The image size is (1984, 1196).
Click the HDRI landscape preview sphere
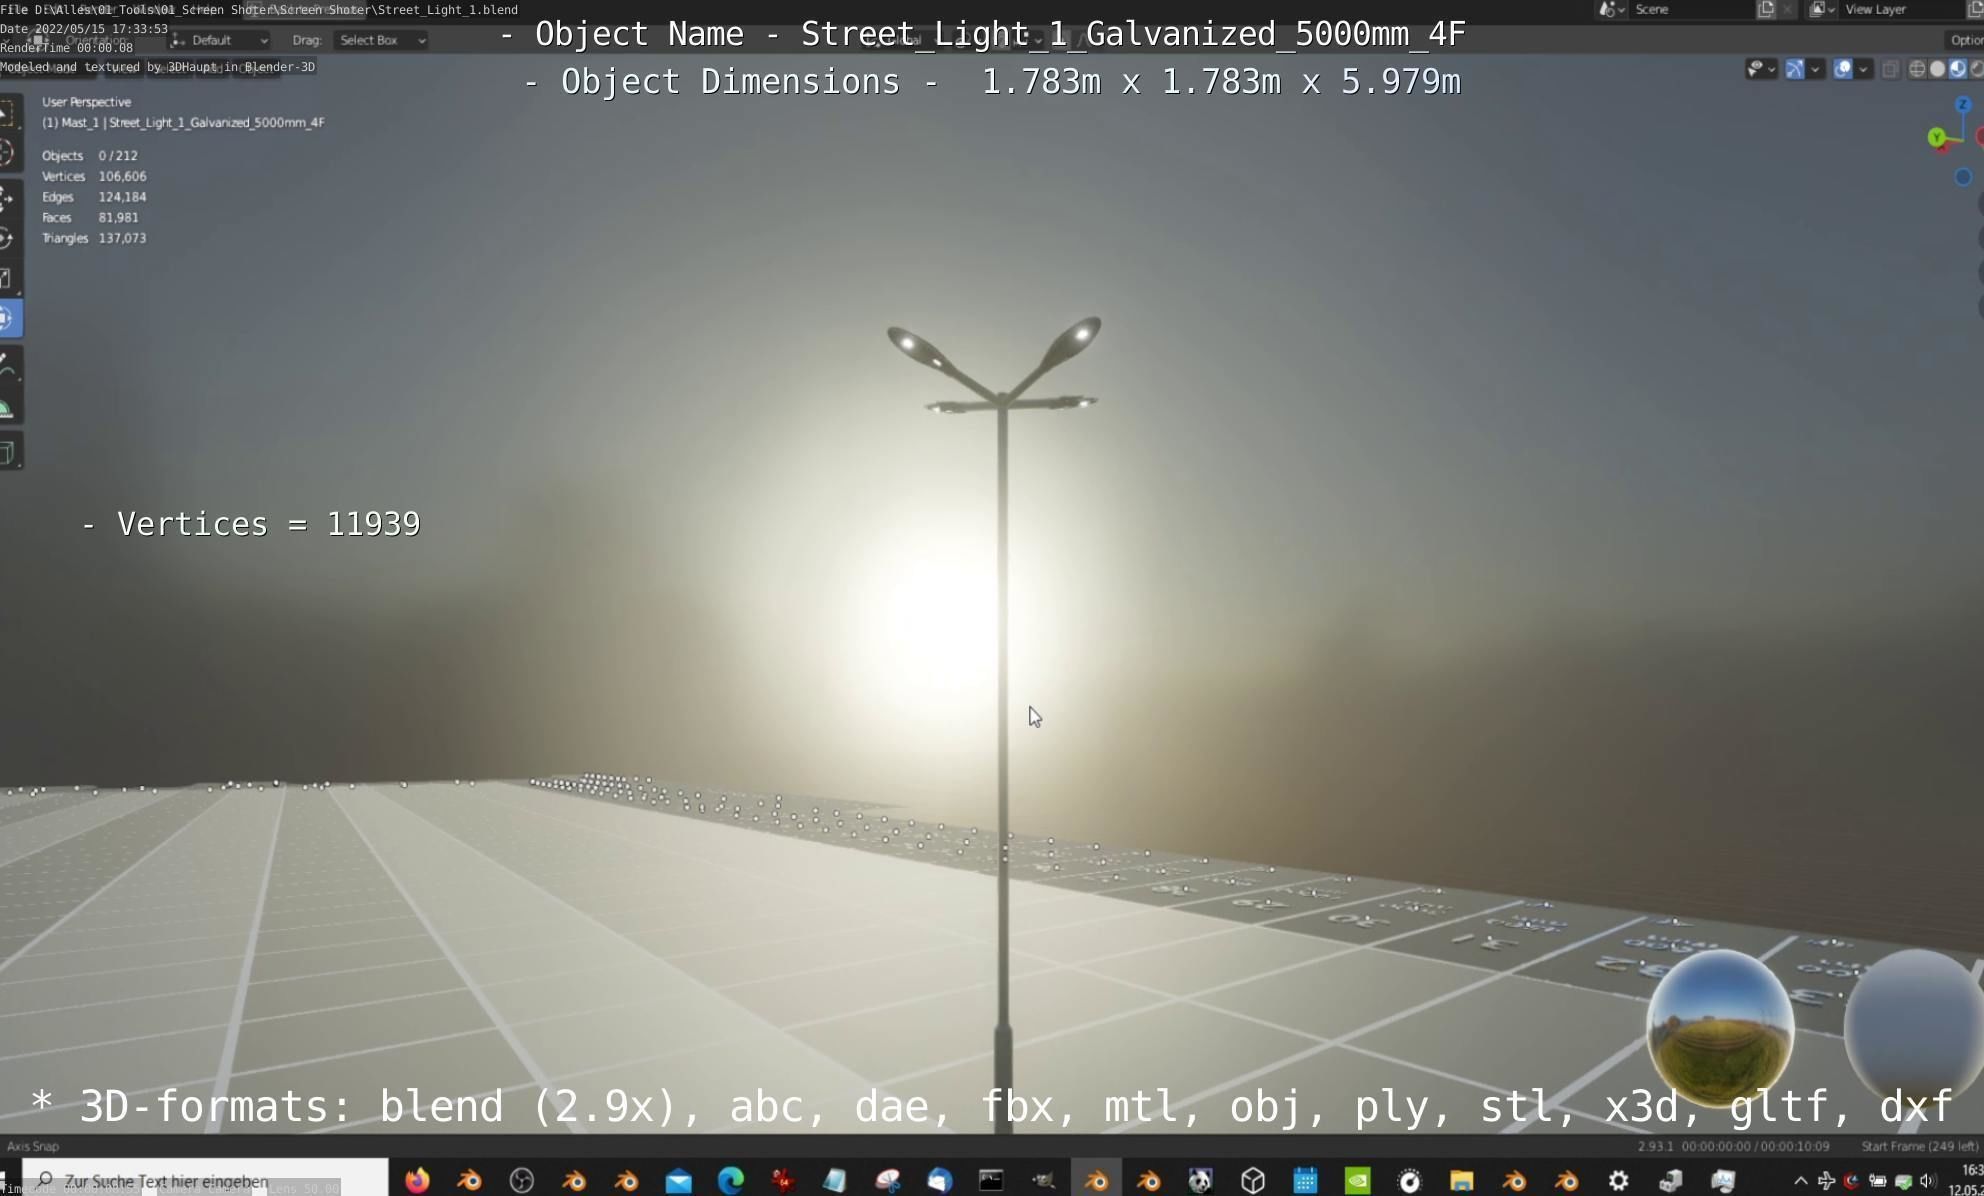(1720, 1027)
